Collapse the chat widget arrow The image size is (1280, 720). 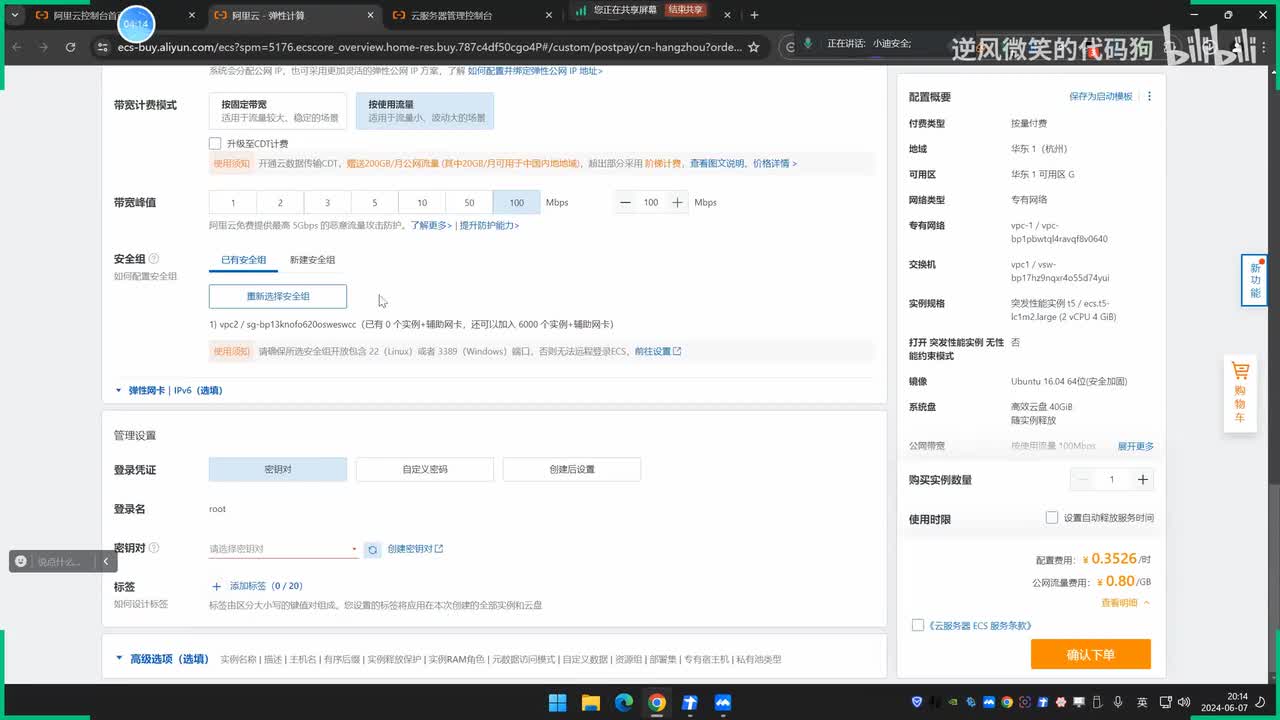[105, 562]
